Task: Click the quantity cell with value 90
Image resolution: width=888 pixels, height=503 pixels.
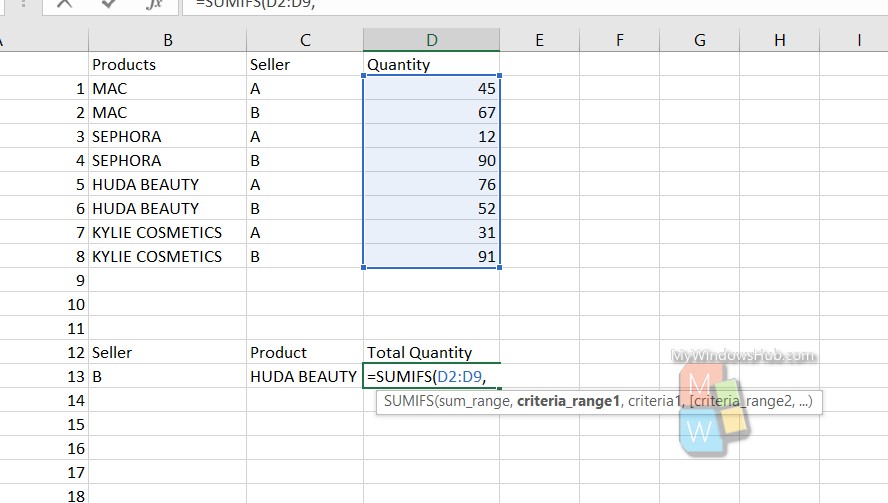Action: tap(432, 160)
